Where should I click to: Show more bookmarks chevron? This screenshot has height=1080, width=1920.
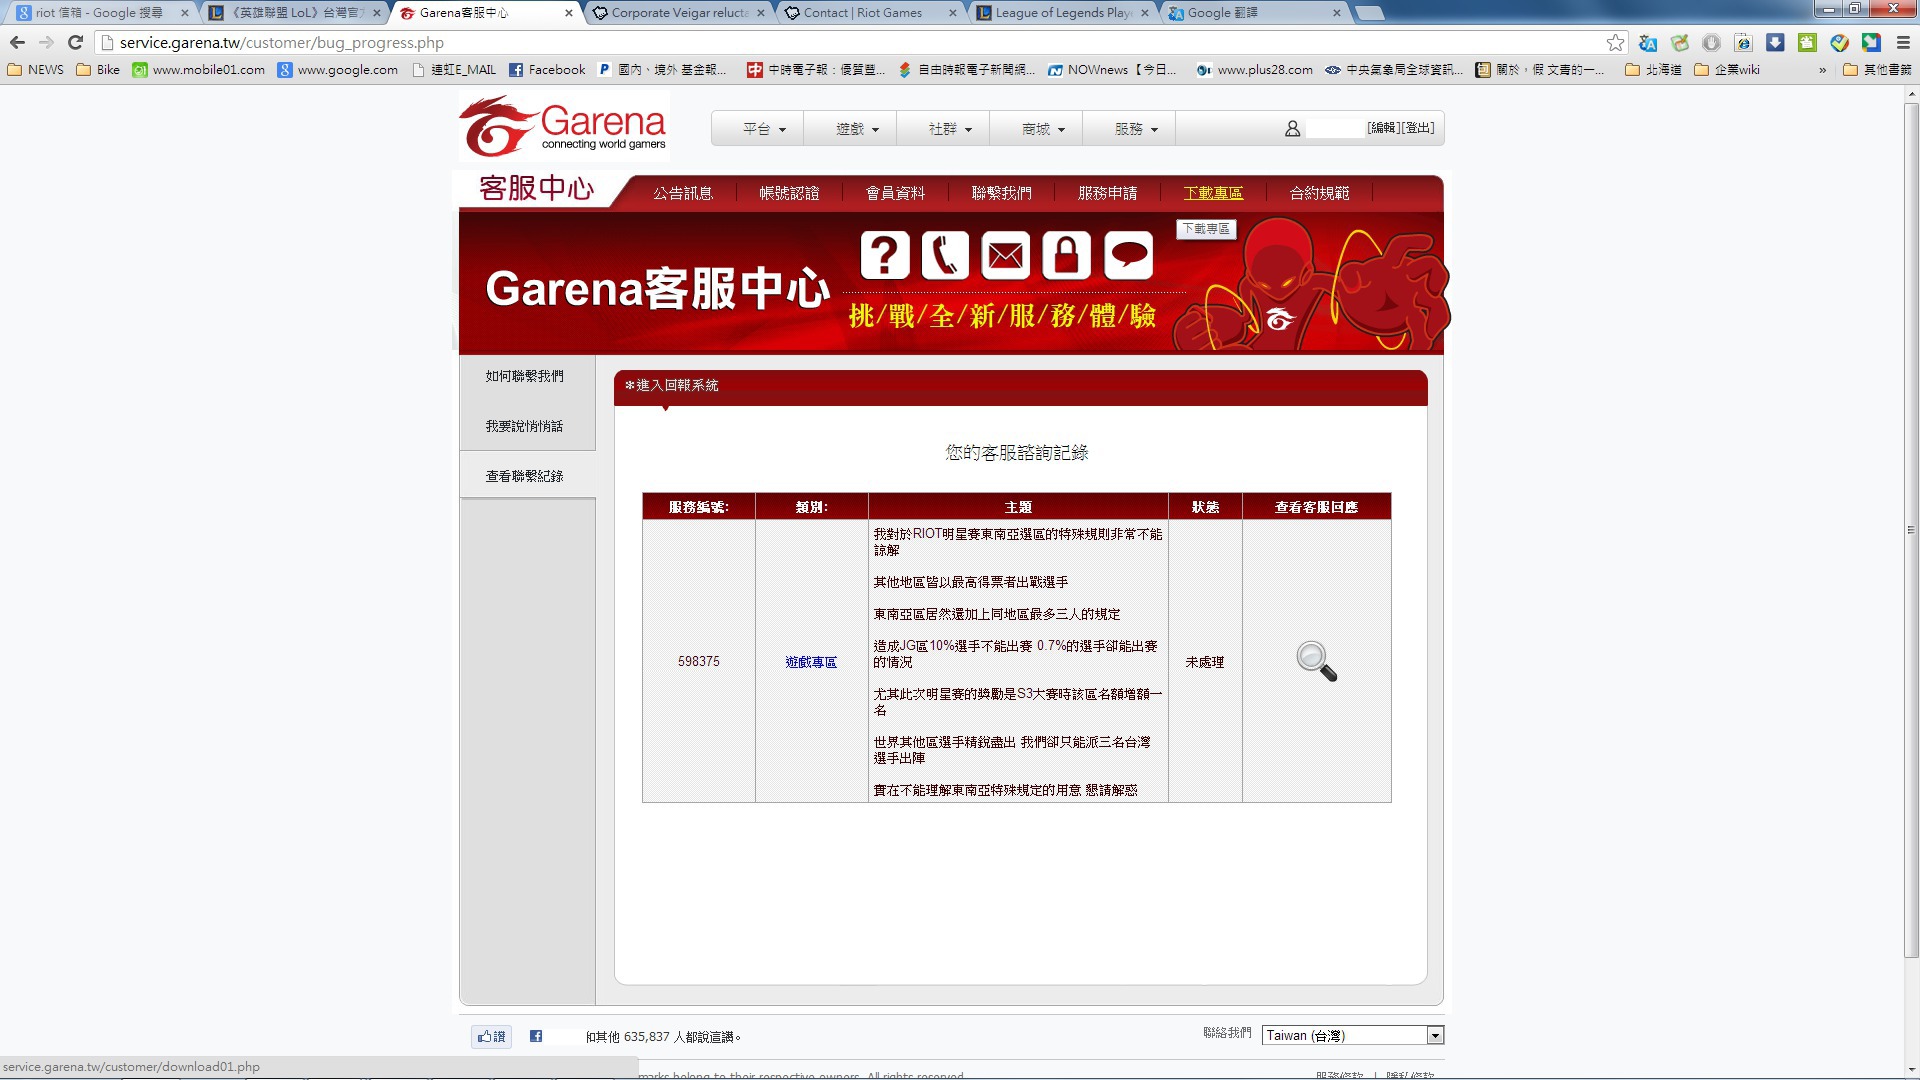(1822, 70)
